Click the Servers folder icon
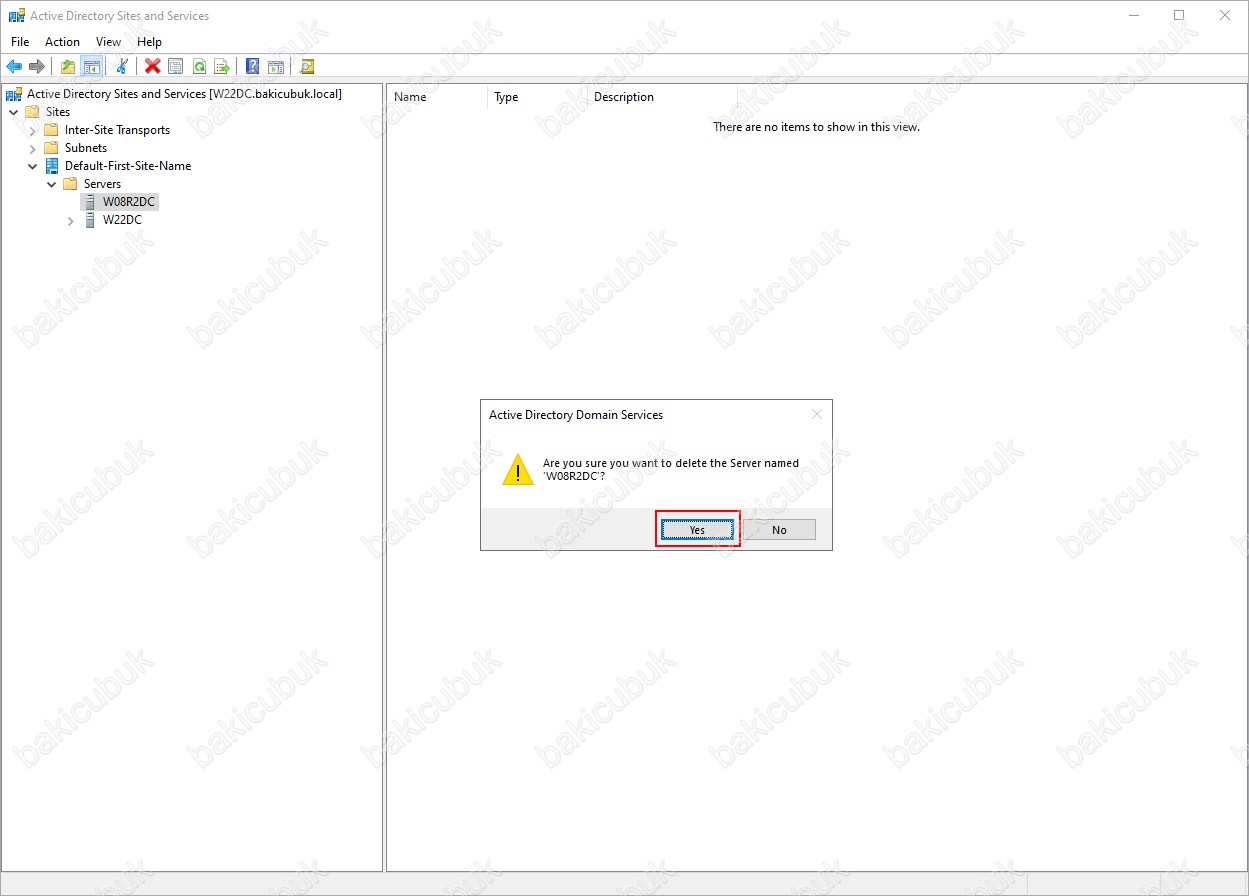The image size is (1249, 896). [70, 184]
